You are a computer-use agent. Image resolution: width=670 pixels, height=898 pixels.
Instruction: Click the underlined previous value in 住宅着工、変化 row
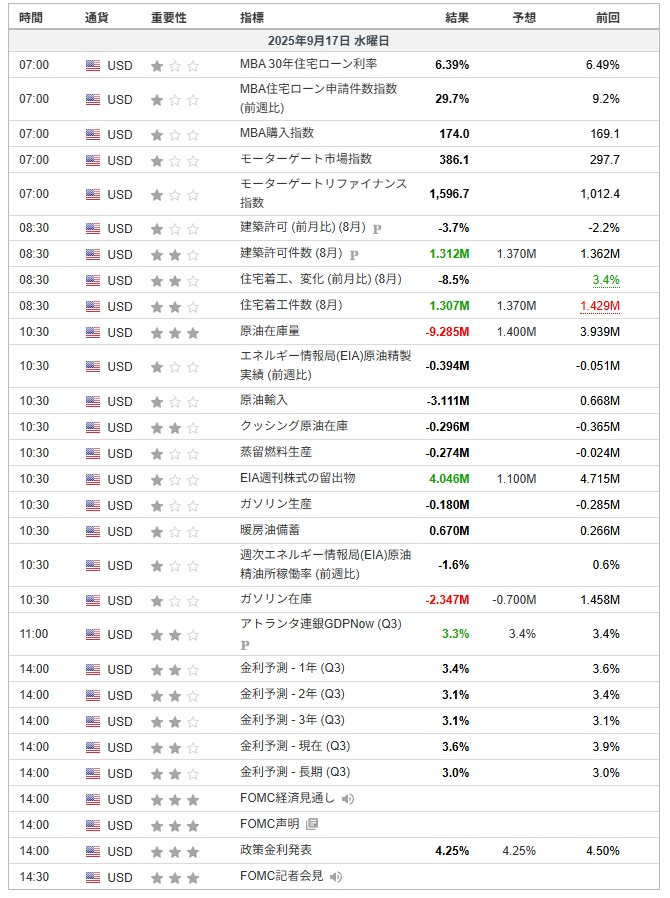606,280
